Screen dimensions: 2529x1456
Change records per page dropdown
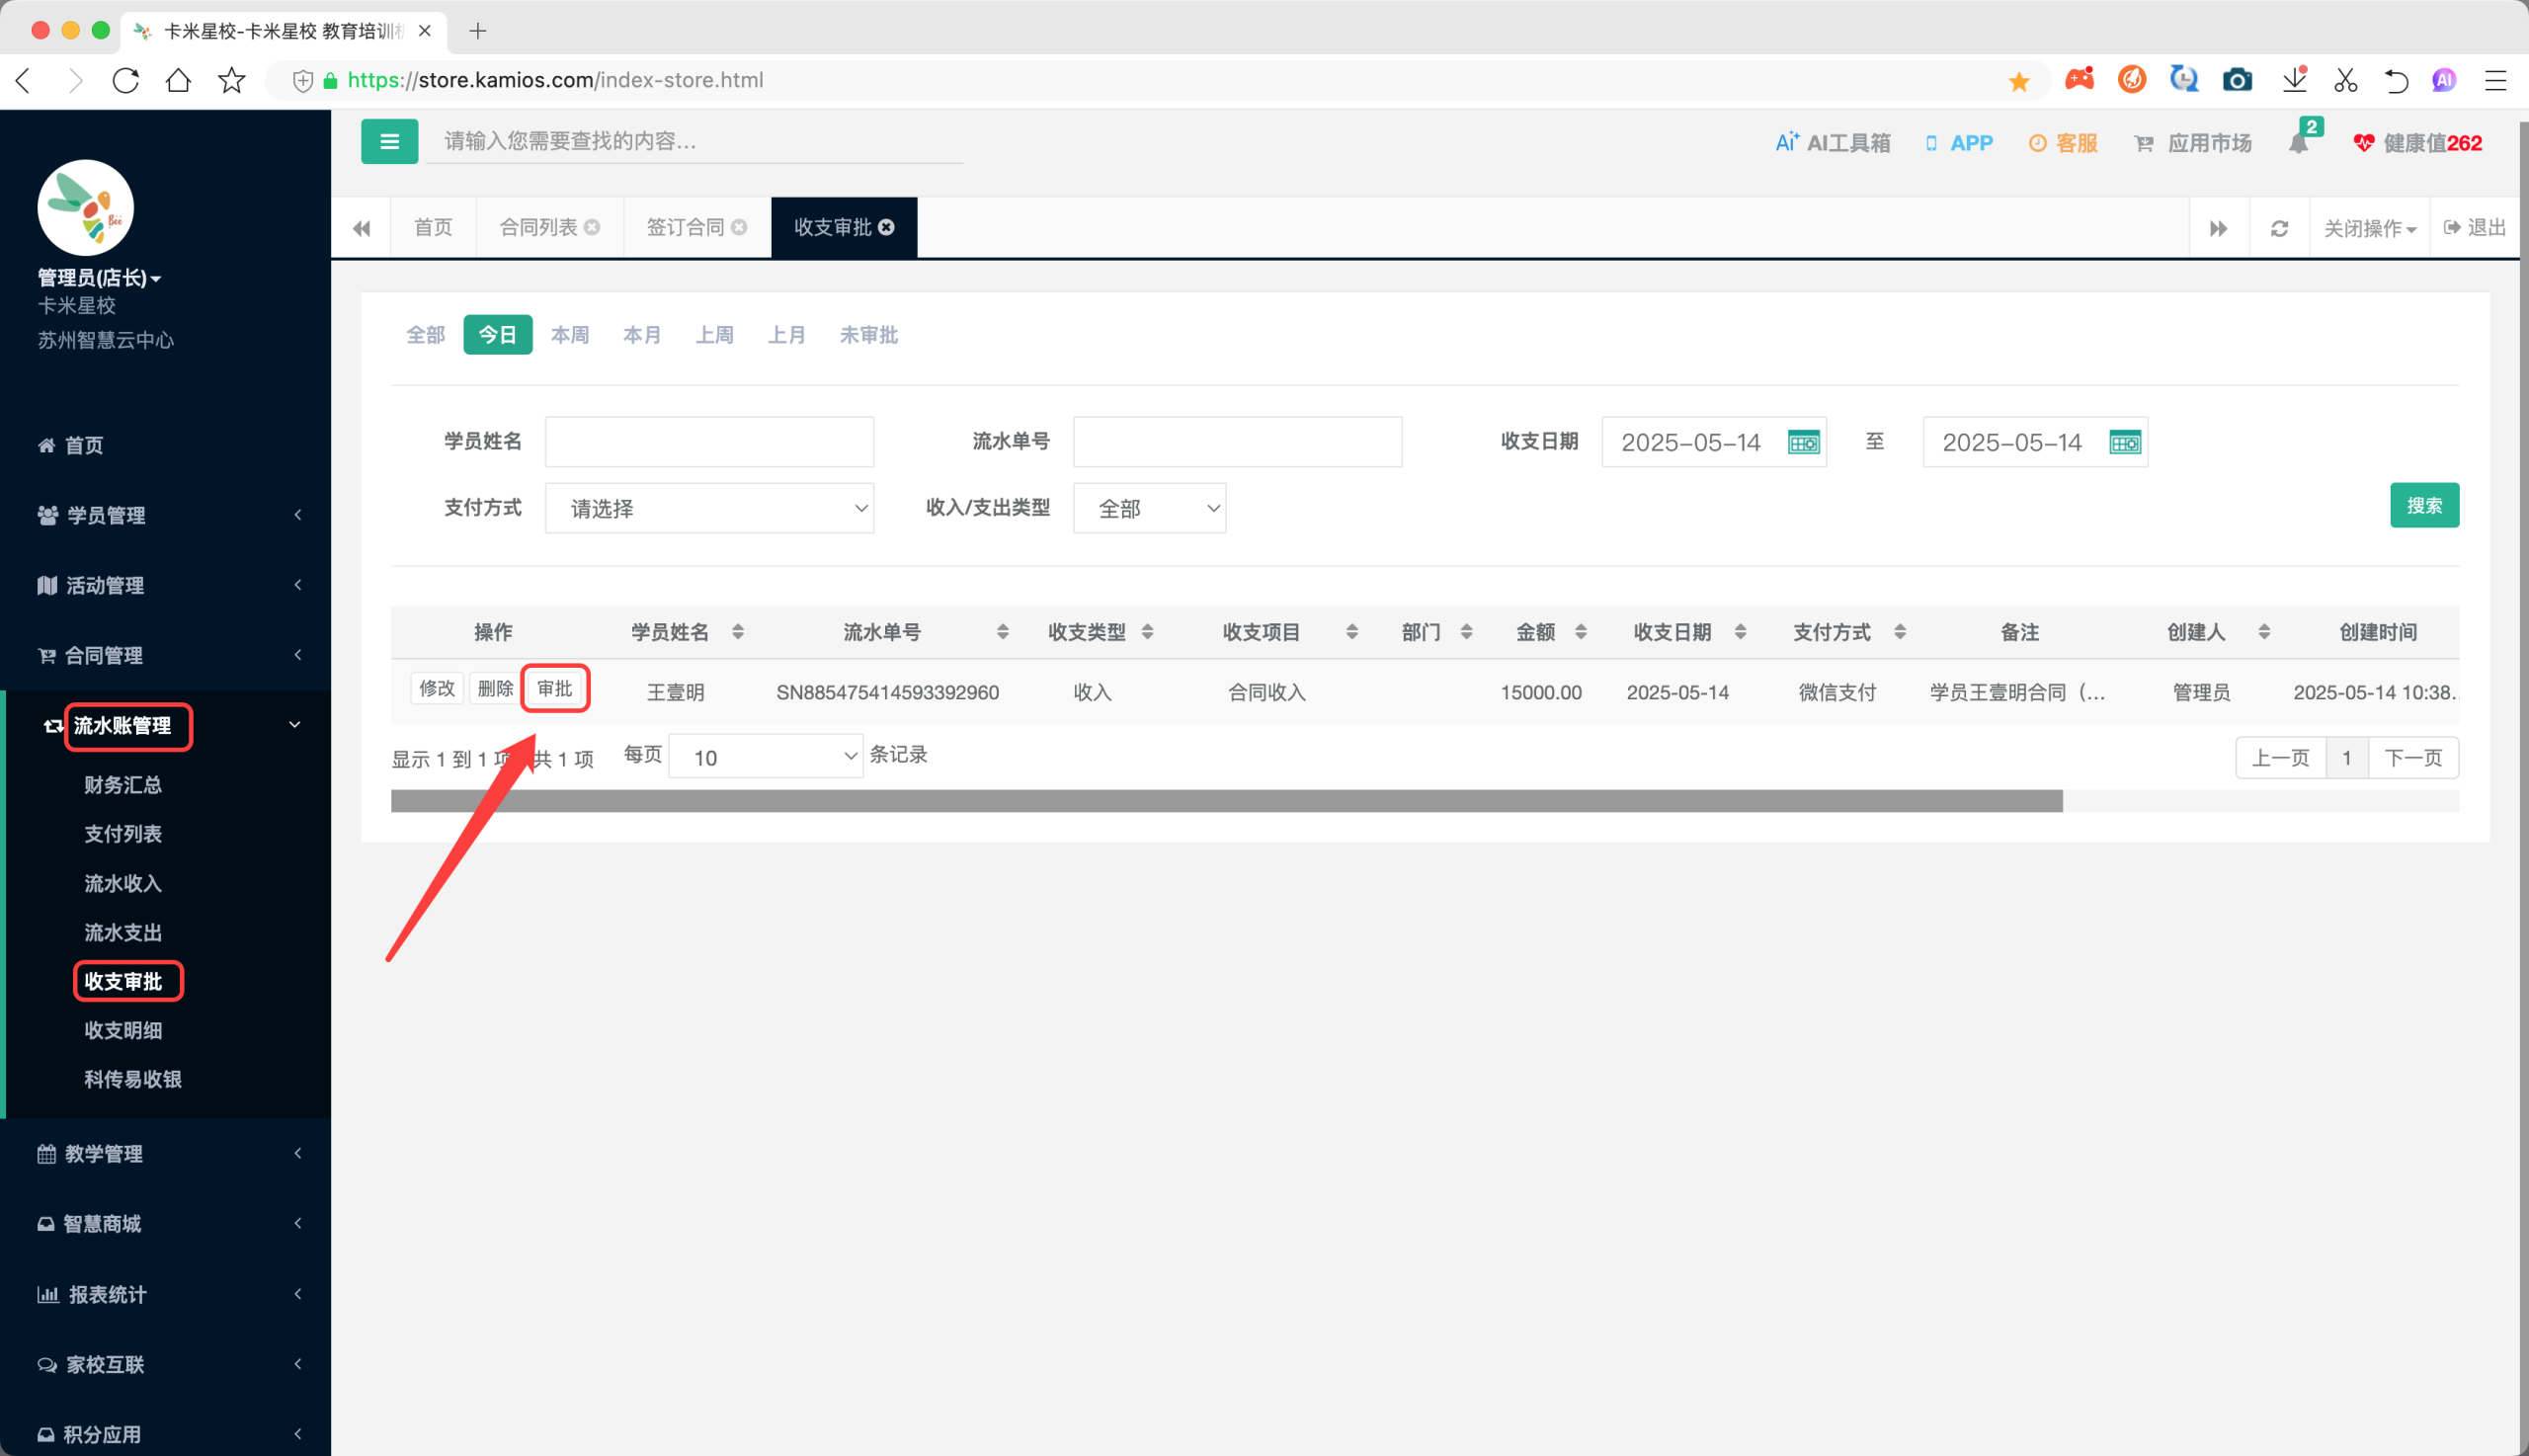(x=765, y=757)
